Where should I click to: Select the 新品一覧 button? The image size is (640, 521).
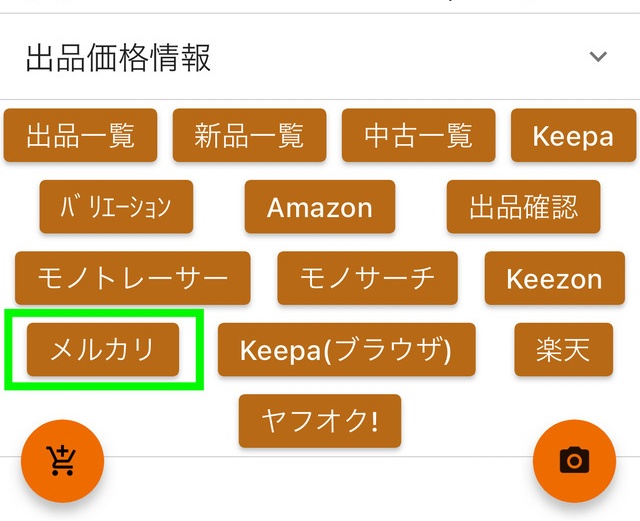(249, 135)
